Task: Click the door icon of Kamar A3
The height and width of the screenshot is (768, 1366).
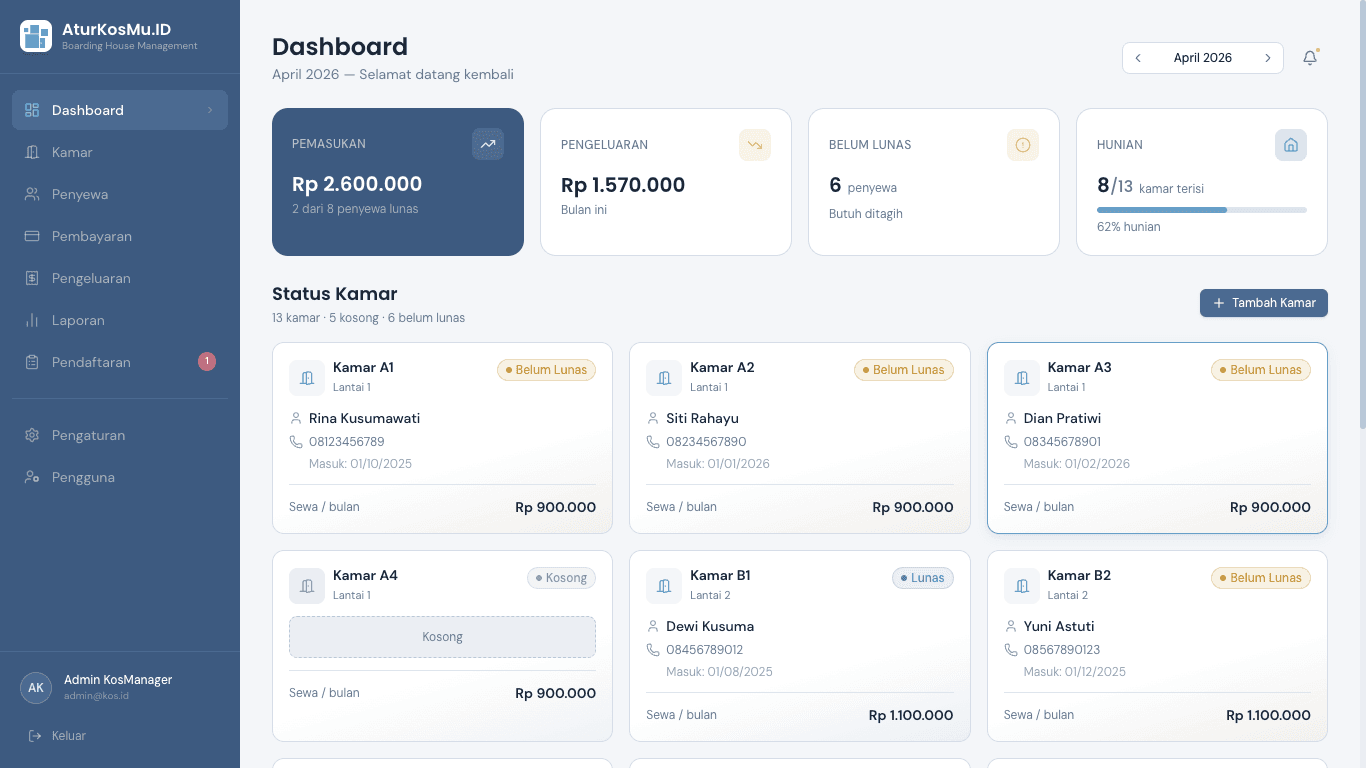Action: [x=1022, y=378]
